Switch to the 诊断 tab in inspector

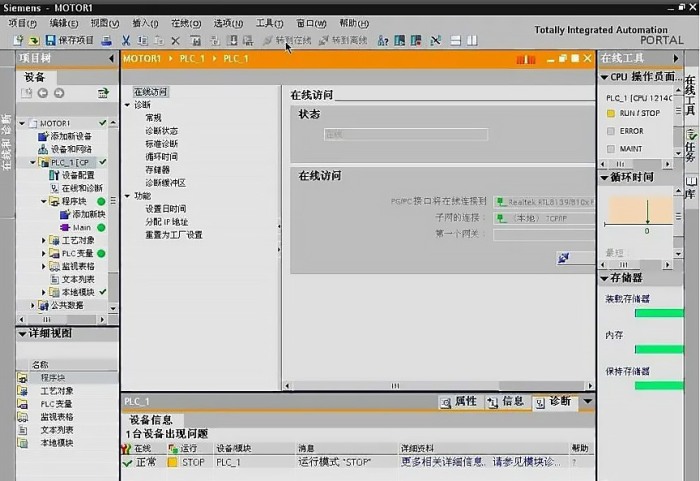click(x=554, y=402)
